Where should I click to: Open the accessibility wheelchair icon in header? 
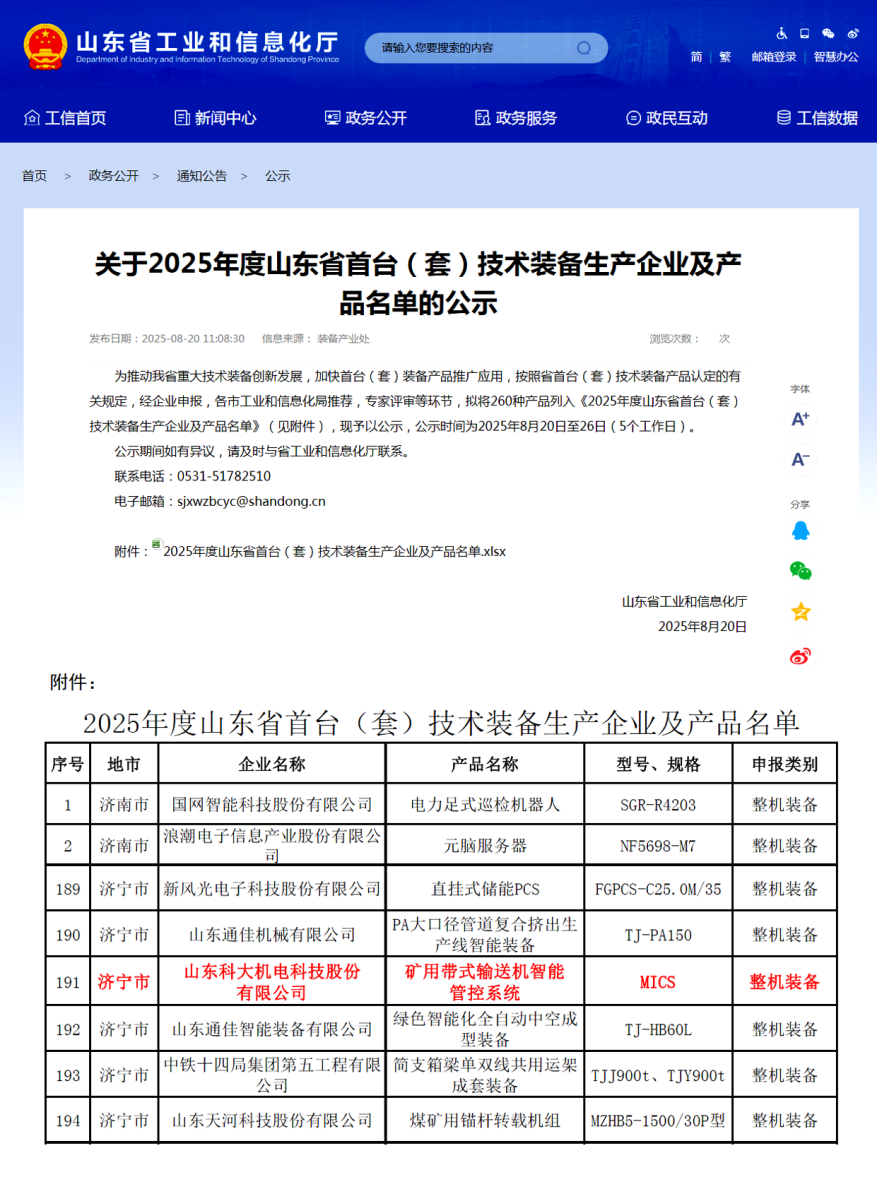point(781,33)
